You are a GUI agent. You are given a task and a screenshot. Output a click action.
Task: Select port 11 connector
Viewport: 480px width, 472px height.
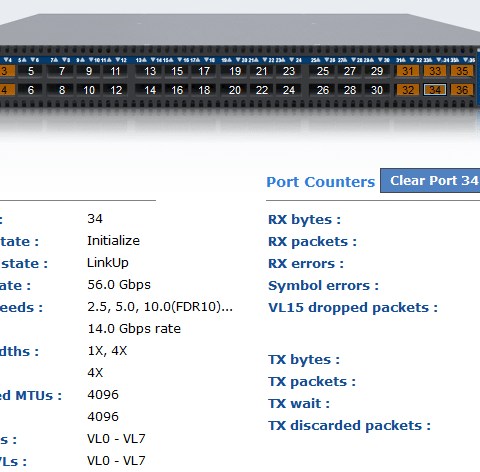(x=115, y=71)
